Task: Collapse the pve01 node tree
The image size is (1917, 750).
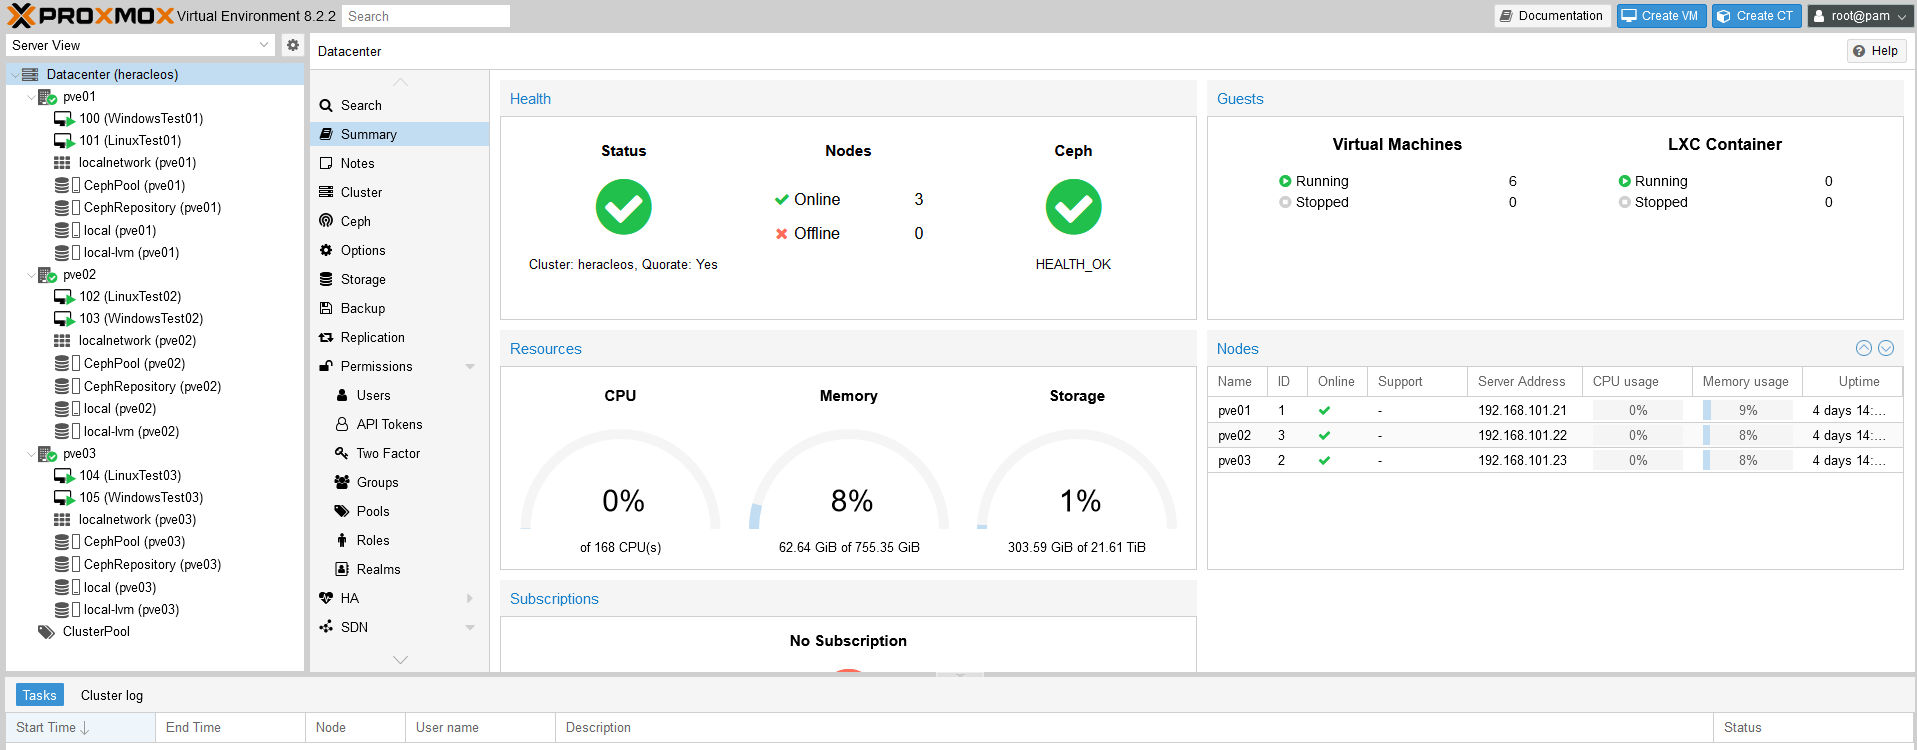Action: click(31, 97)
